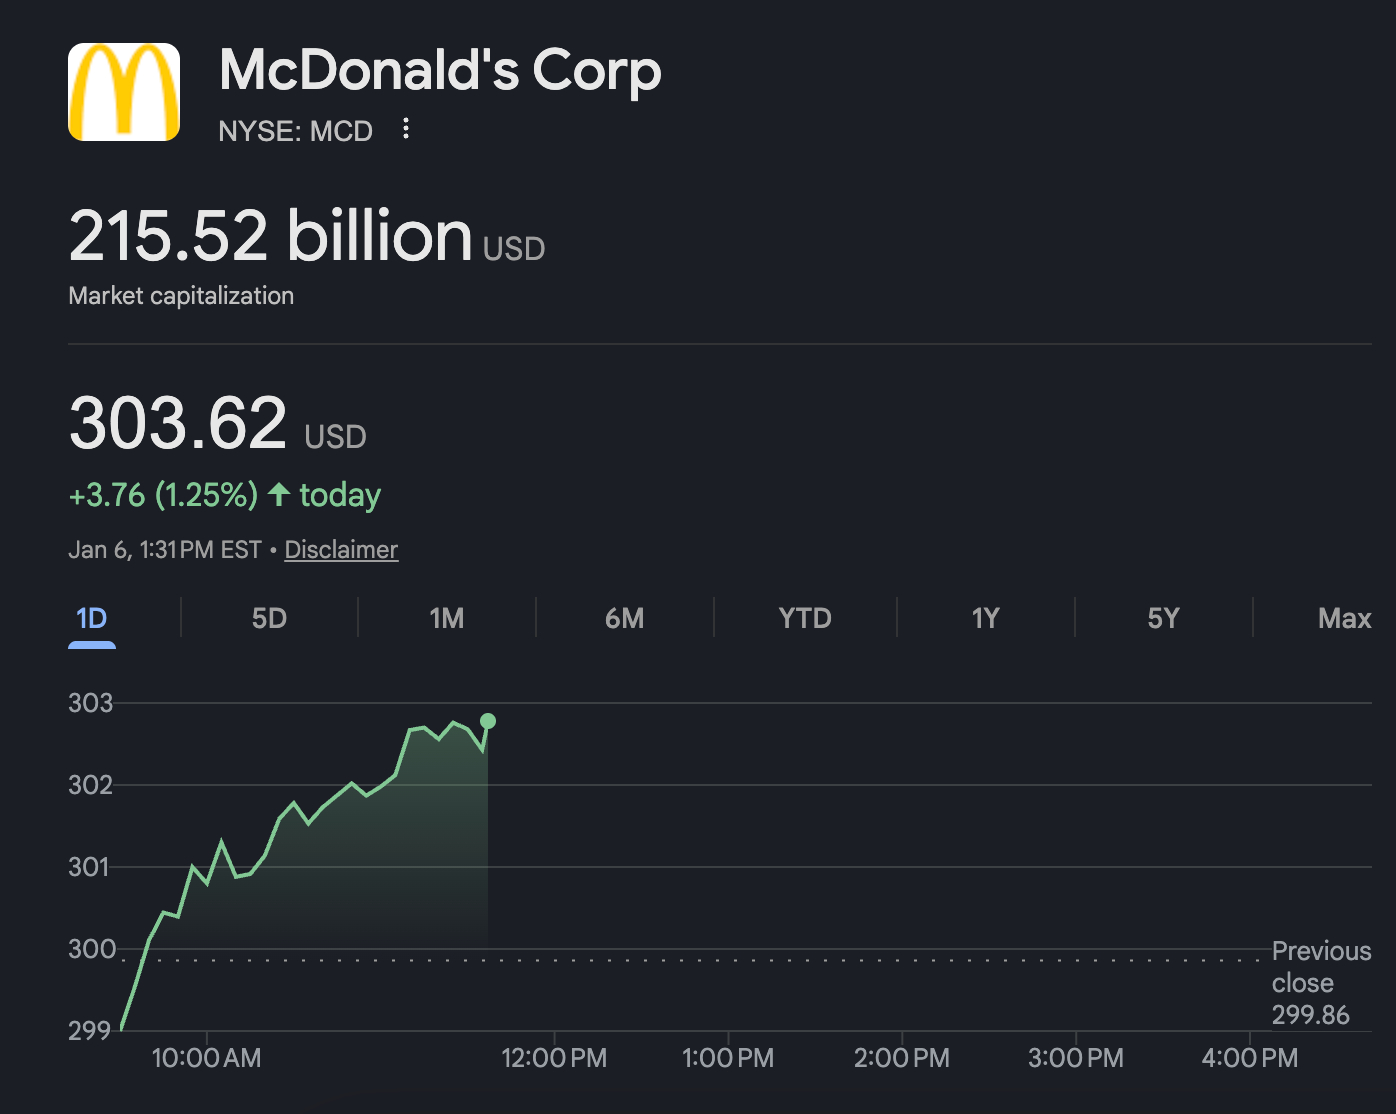Viewport: 1396px width, 1114px height.
Task: Click the McDonald's golden arches logo
Action: coord(124,92)
